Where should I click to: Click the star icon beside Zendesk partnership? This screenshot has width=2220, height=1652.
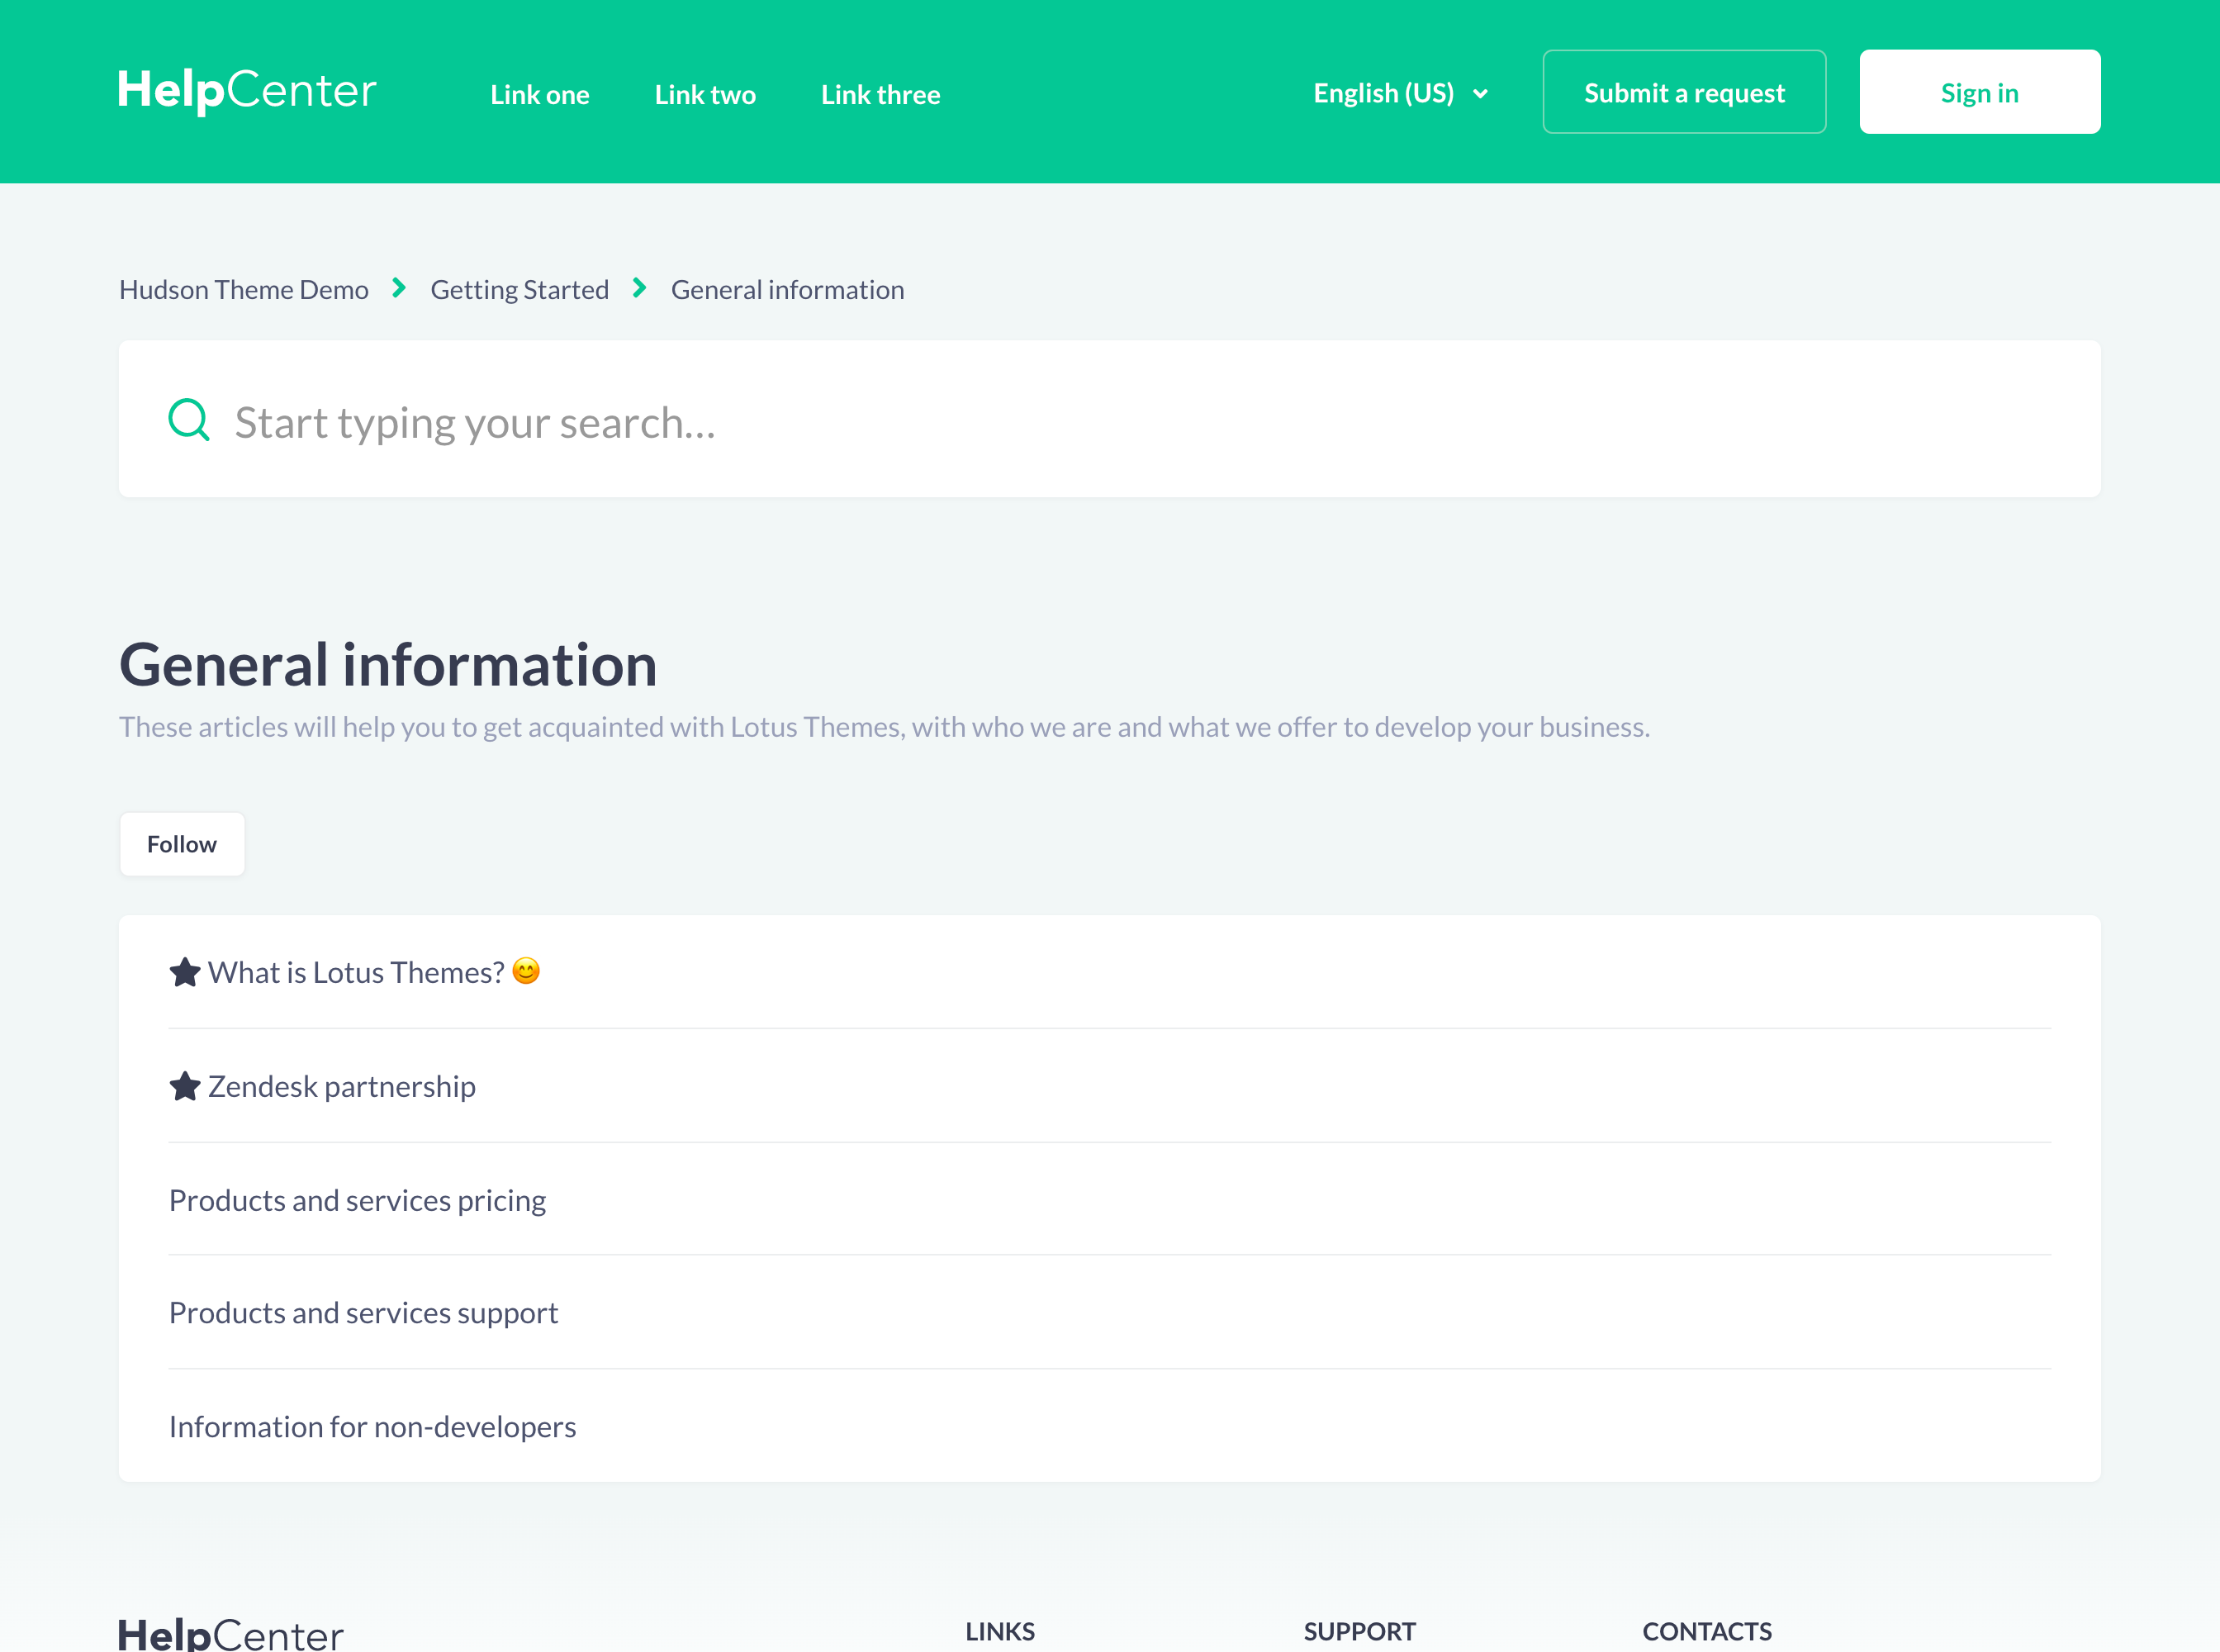(185, 1086)
